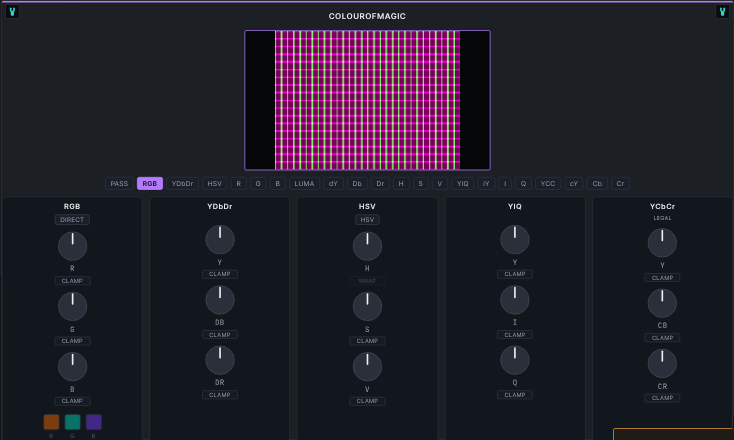734x440 pixels.
Task: Select the Cb output button
Action: (597, 183)
